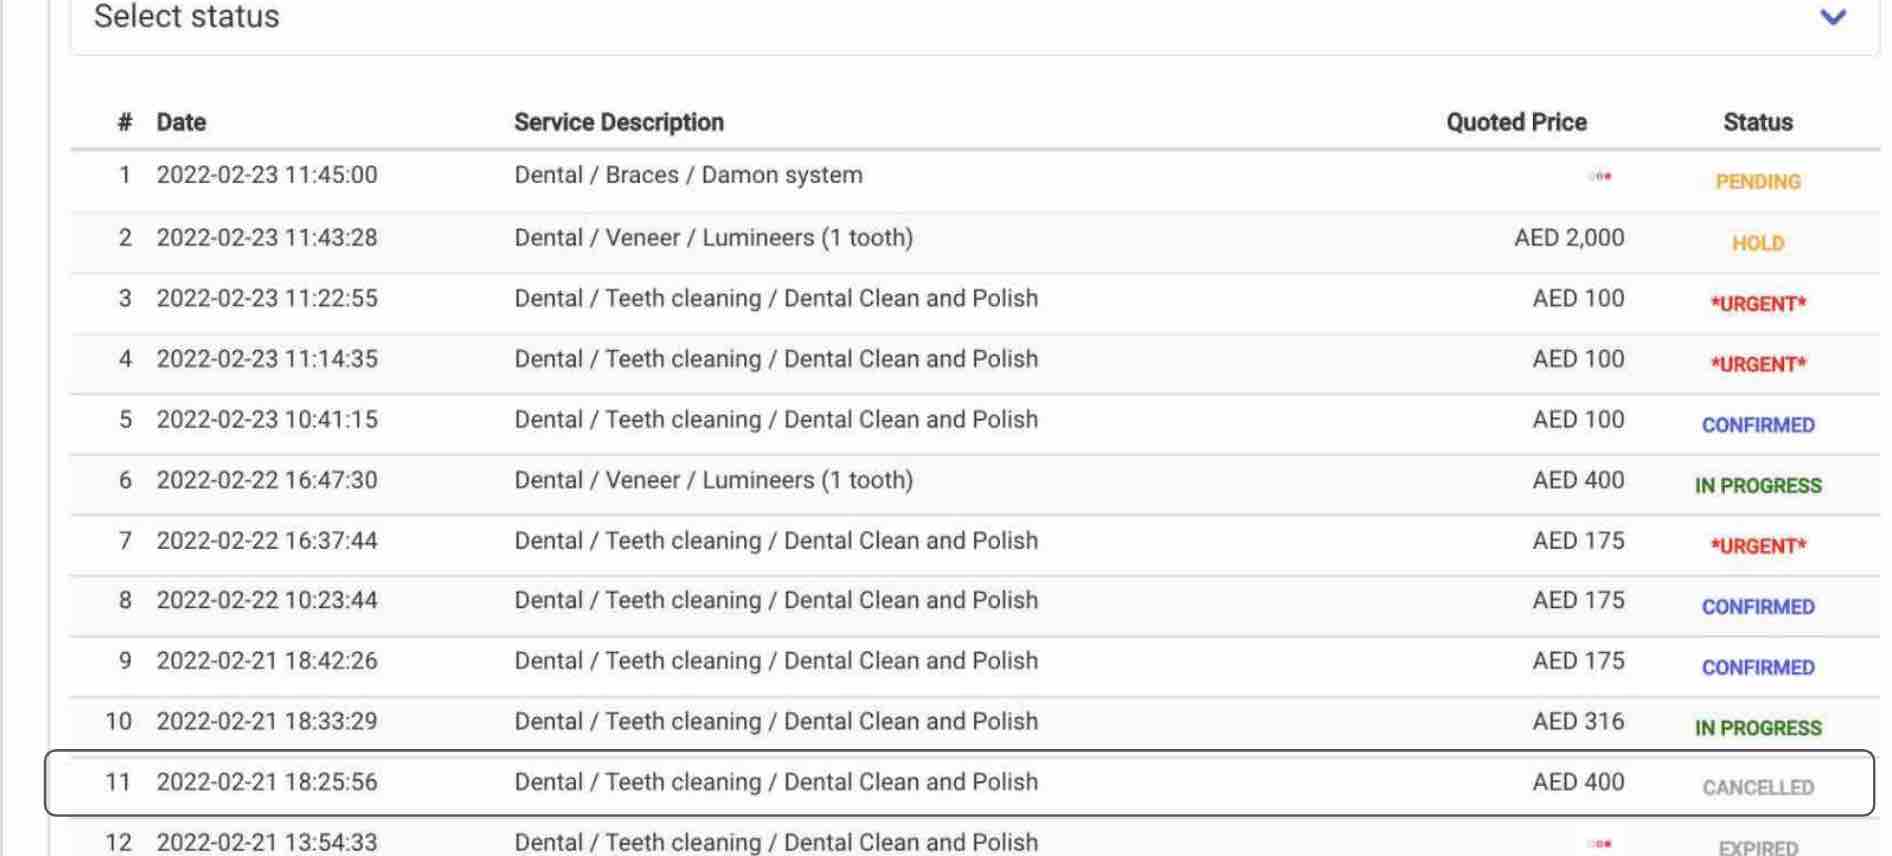Click the Status column header
The image size is (1892, 856).
pos(1757,122)
